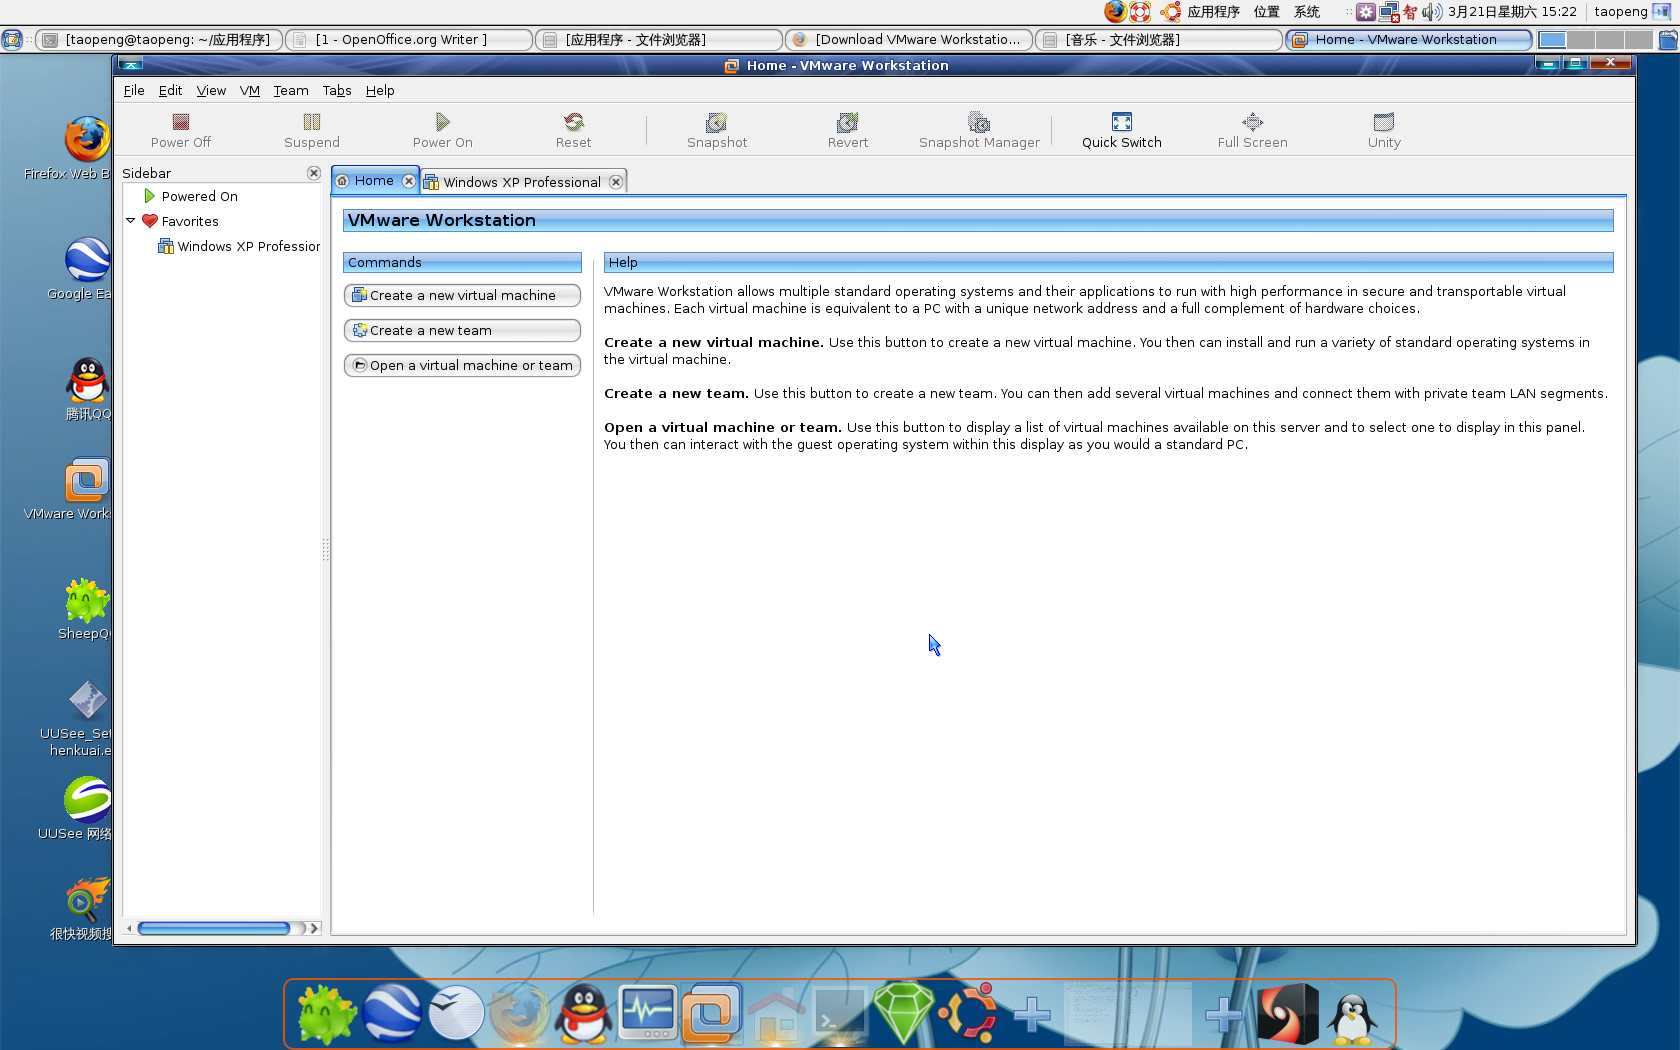This screenshot has width=1680, height=1050.
Task: Click the volume icon in system tray
Action: tap(1432, 12)
